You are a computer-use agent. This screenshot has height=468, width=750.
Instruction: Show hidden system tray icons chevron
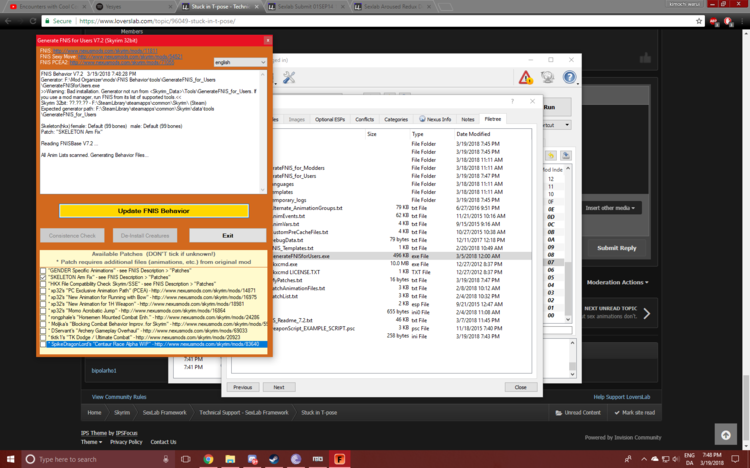(643, 459)
